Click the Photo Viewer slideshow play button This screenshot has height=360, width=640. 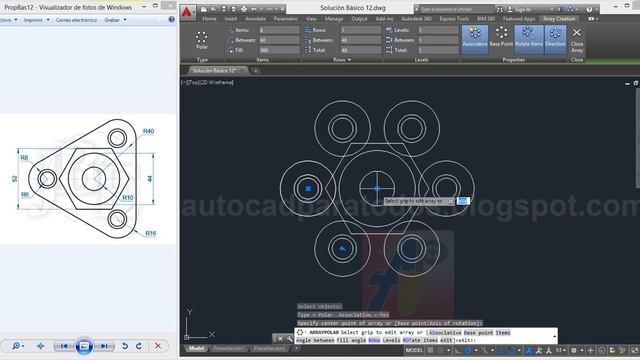pyautogui.click(x=84, y=346)
